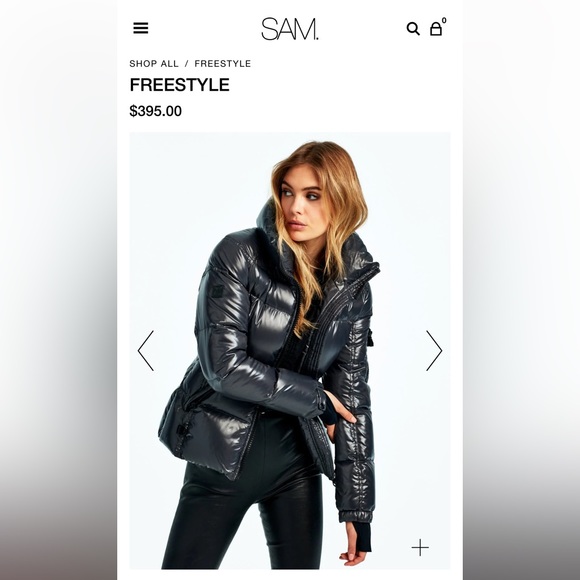Open the hamburger navigation menu
Viewport: 580px width, 580px height.
pyautogui.click(x=141, y=28)
